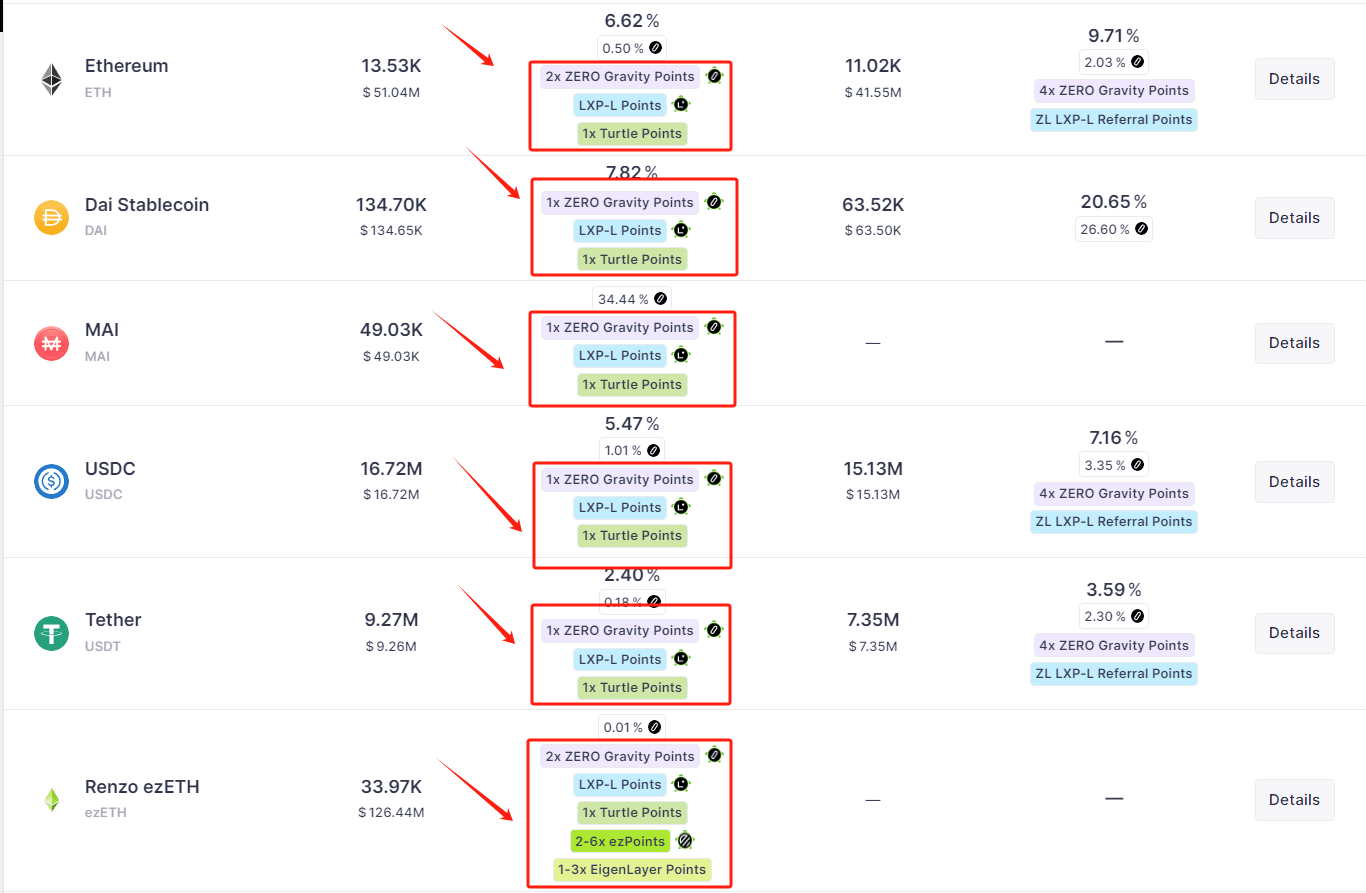Open Details for Dai Stablecoin
This screenshot has width=1366, height=893.
pyautogui.click(x=1294, y=217)
